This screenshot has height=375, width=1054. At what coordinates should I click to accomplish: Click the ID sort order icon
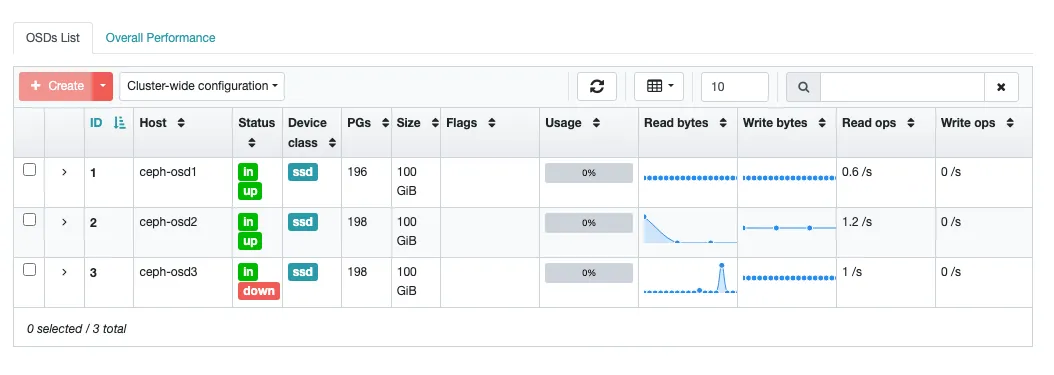click(x=120, y=123)
